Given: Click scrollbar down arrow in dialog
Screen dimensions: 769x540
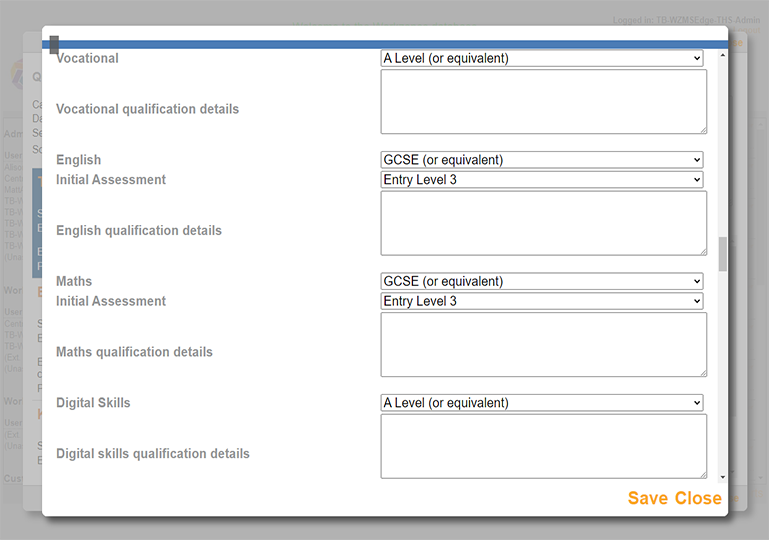Looking at the screenshot, I should pyautogui.click(x=722, y=477).
